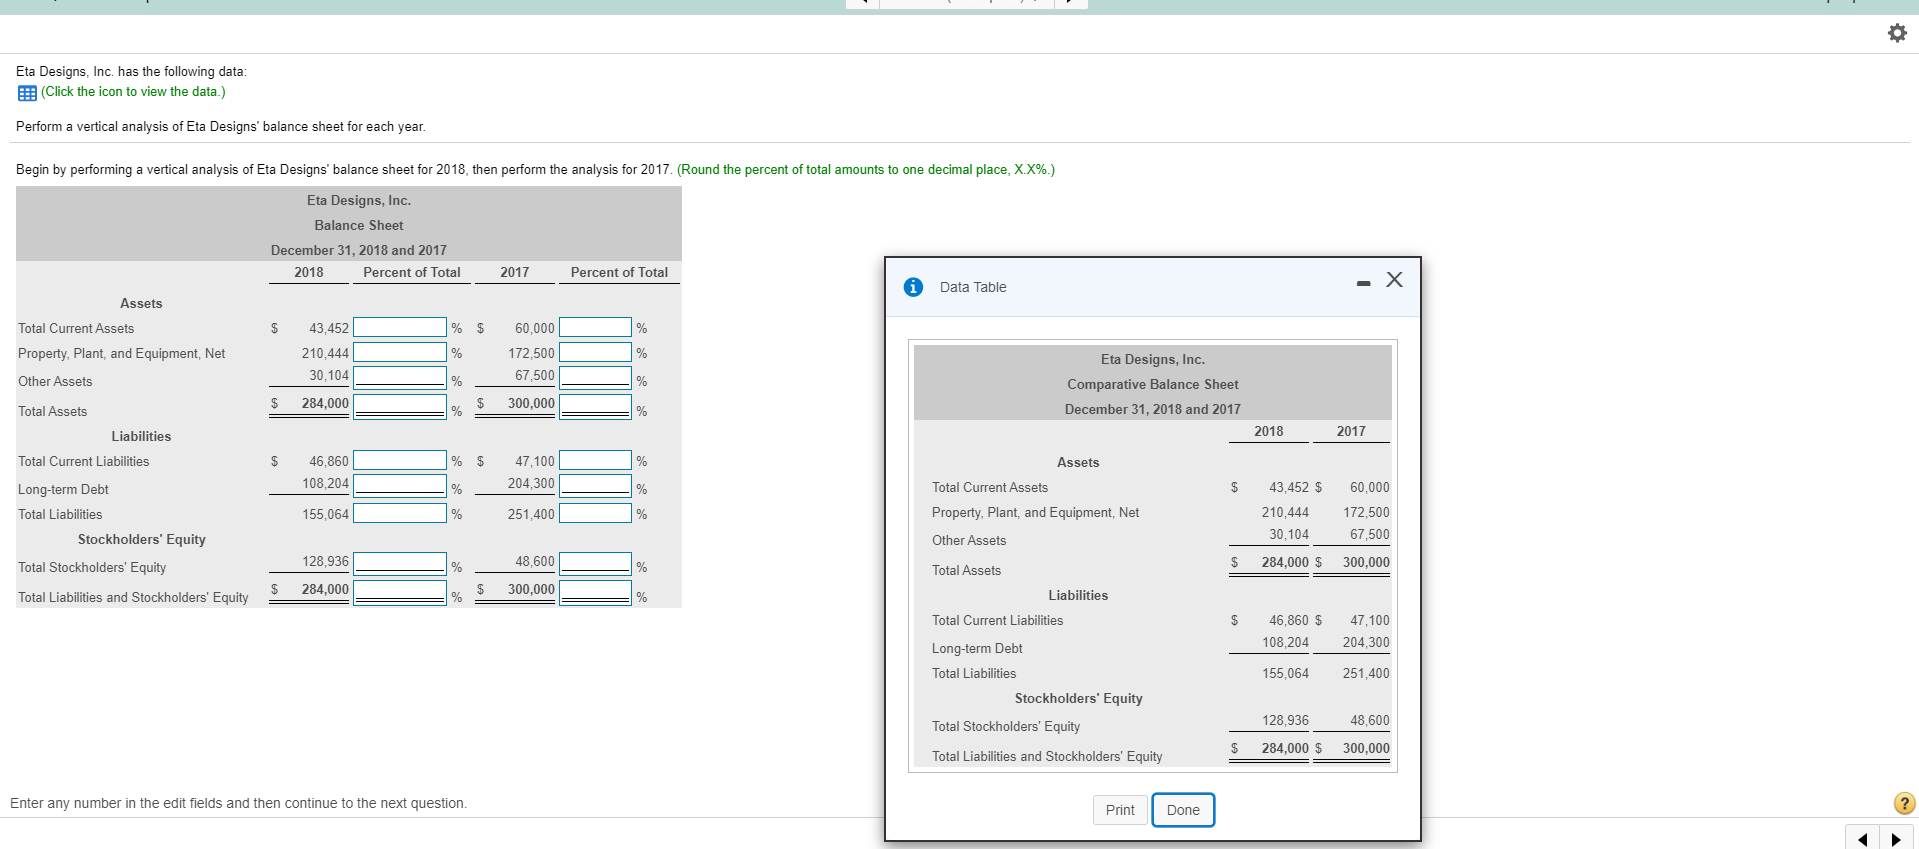Select 2017 Total Current Liabilities percent field
Screen dimensions: 1919x849
point(595,460)
